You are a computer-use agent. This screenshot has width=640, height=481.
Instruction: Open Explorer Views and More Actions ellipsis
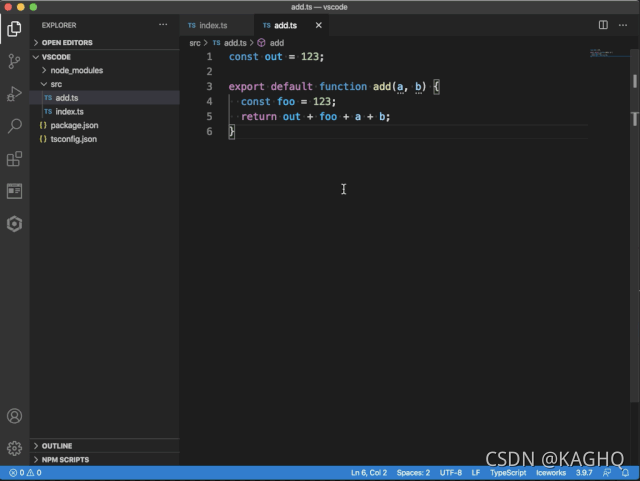pos(163,25)
